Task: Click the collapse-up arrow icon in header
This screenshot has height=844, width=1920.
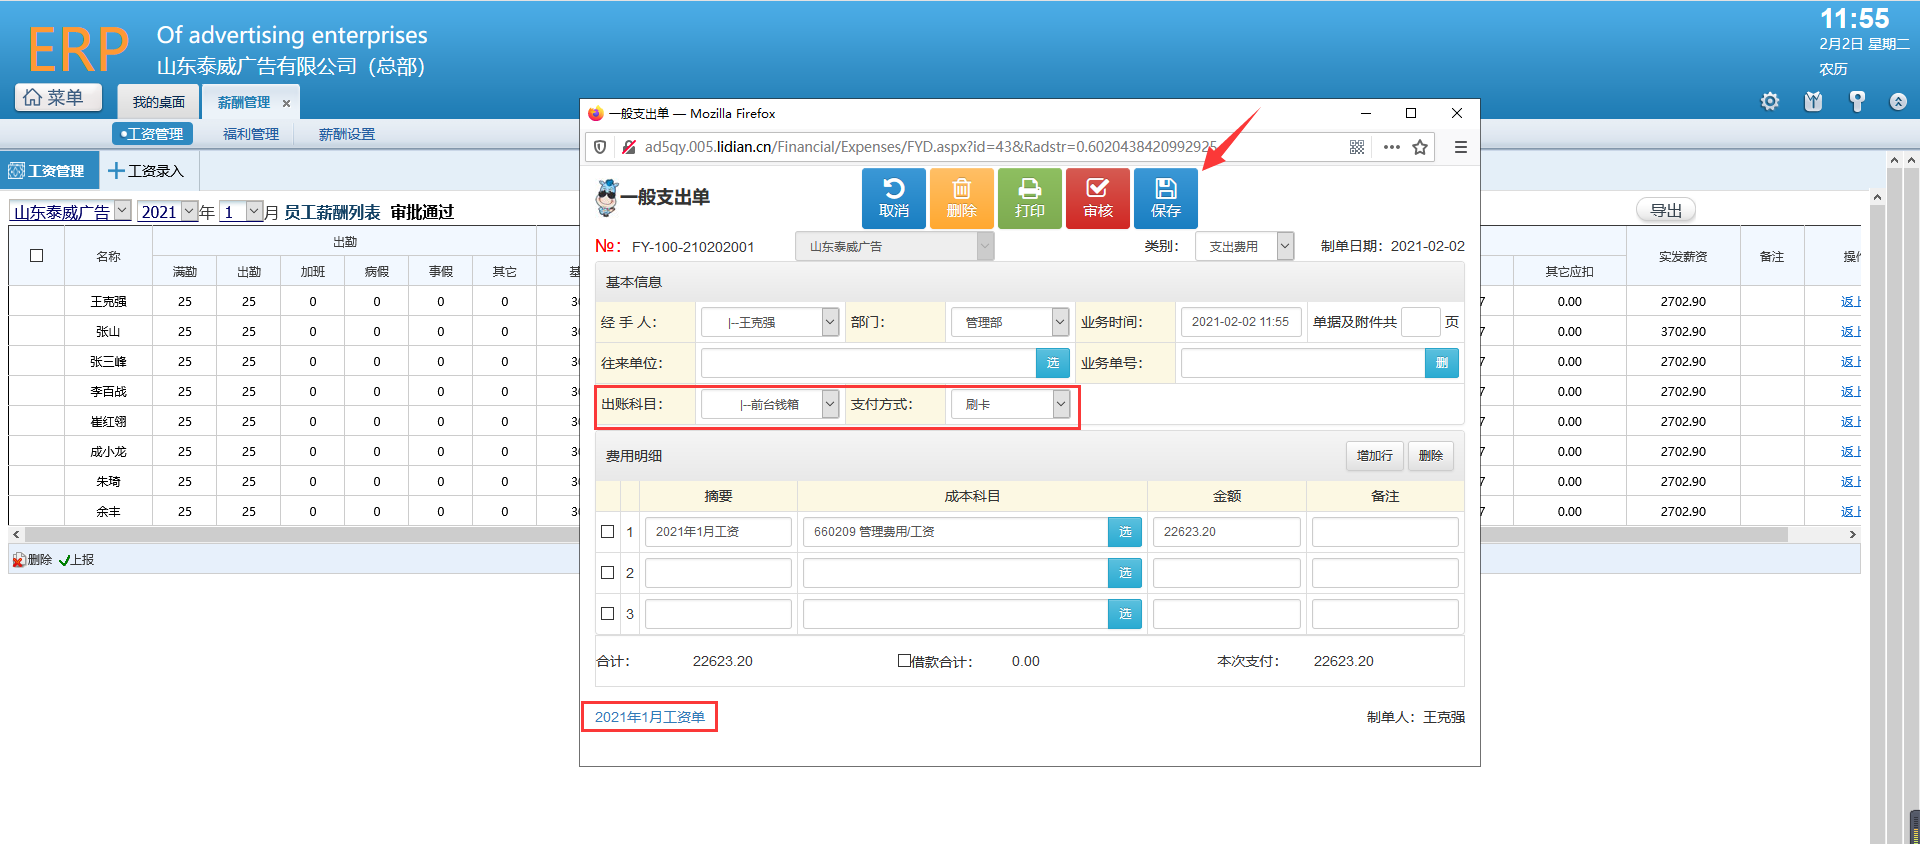Action: click(1898, 101)
